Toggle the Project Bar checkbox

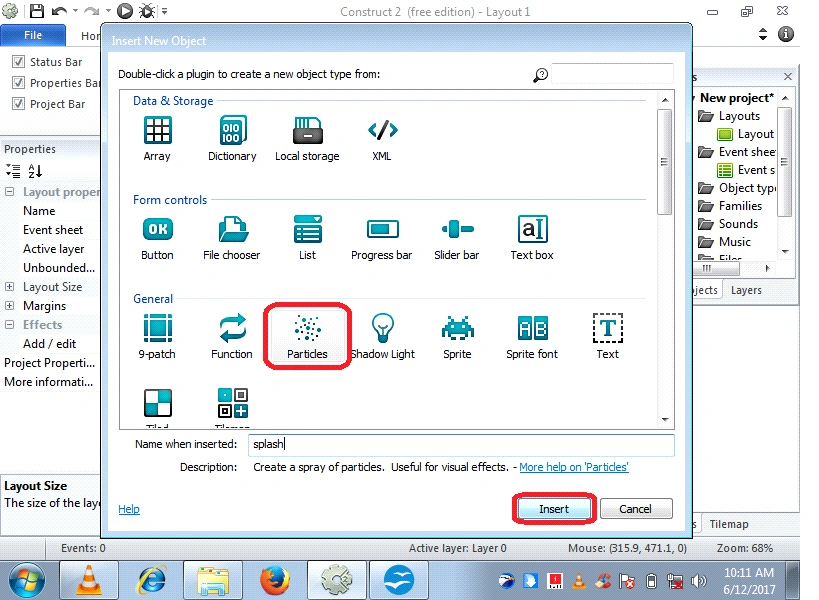click(18, 103)
